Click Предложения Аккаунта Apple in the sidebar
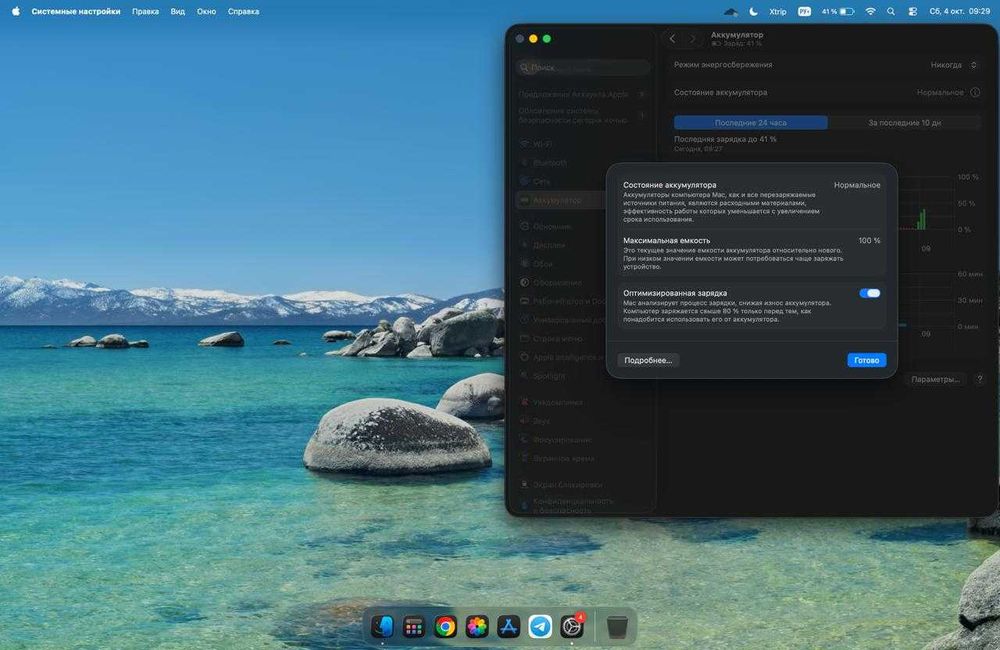The width and height of the screenshot is (1000, 650). 580,94
